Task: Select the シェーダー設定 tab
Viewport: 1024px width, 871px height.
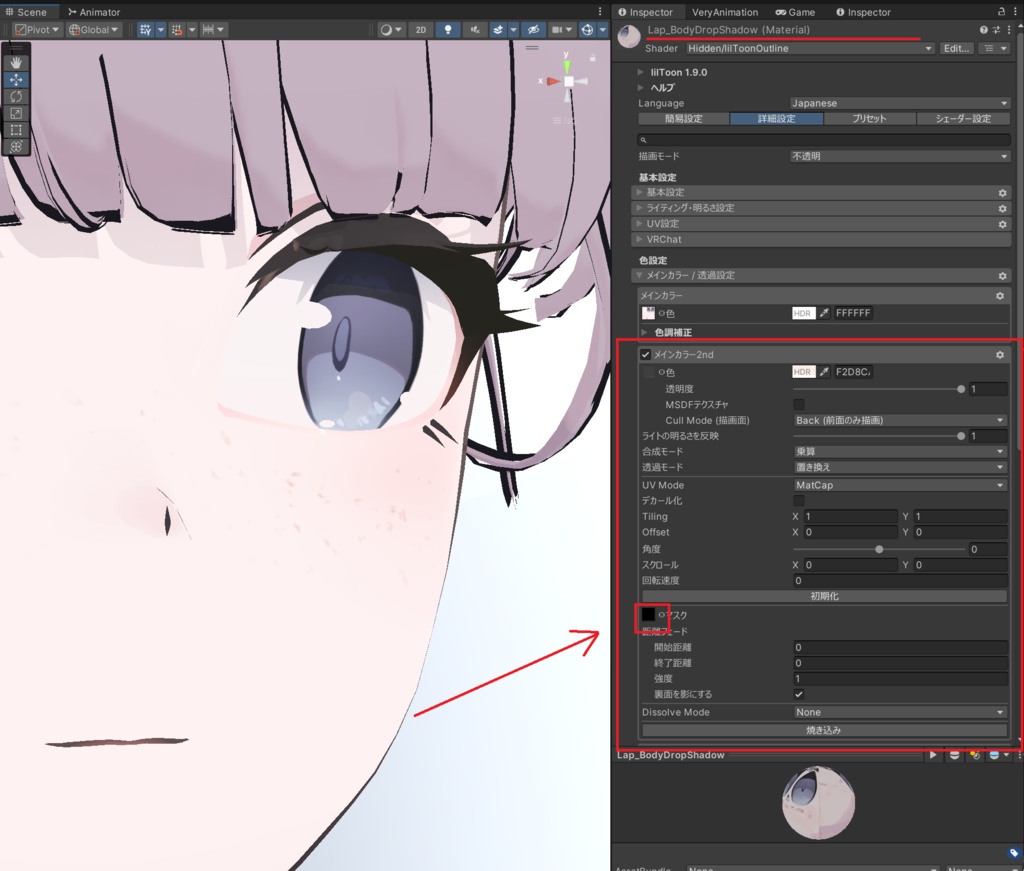Action: (x=963, y=119)
